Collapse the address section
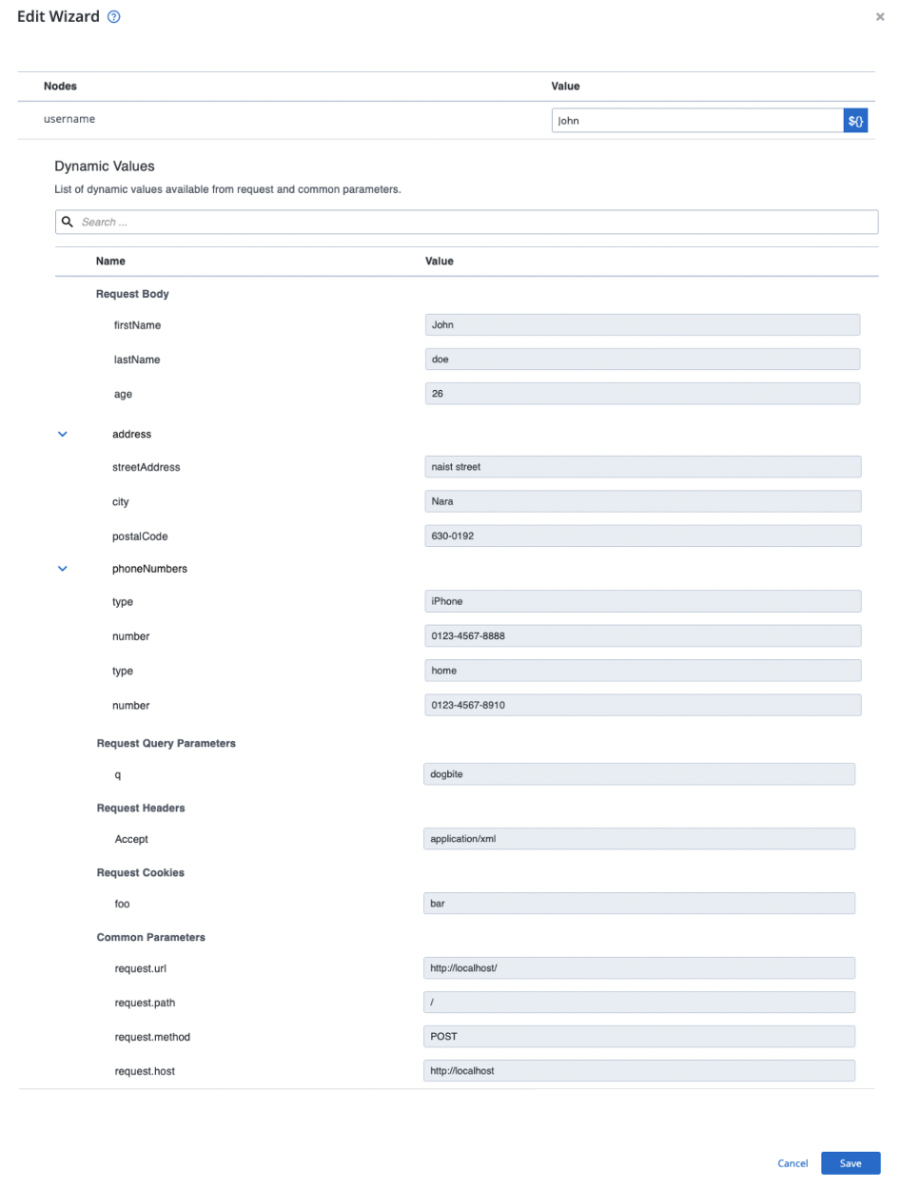The height and width of the screenshot is (1189, 900). (62, 433)
